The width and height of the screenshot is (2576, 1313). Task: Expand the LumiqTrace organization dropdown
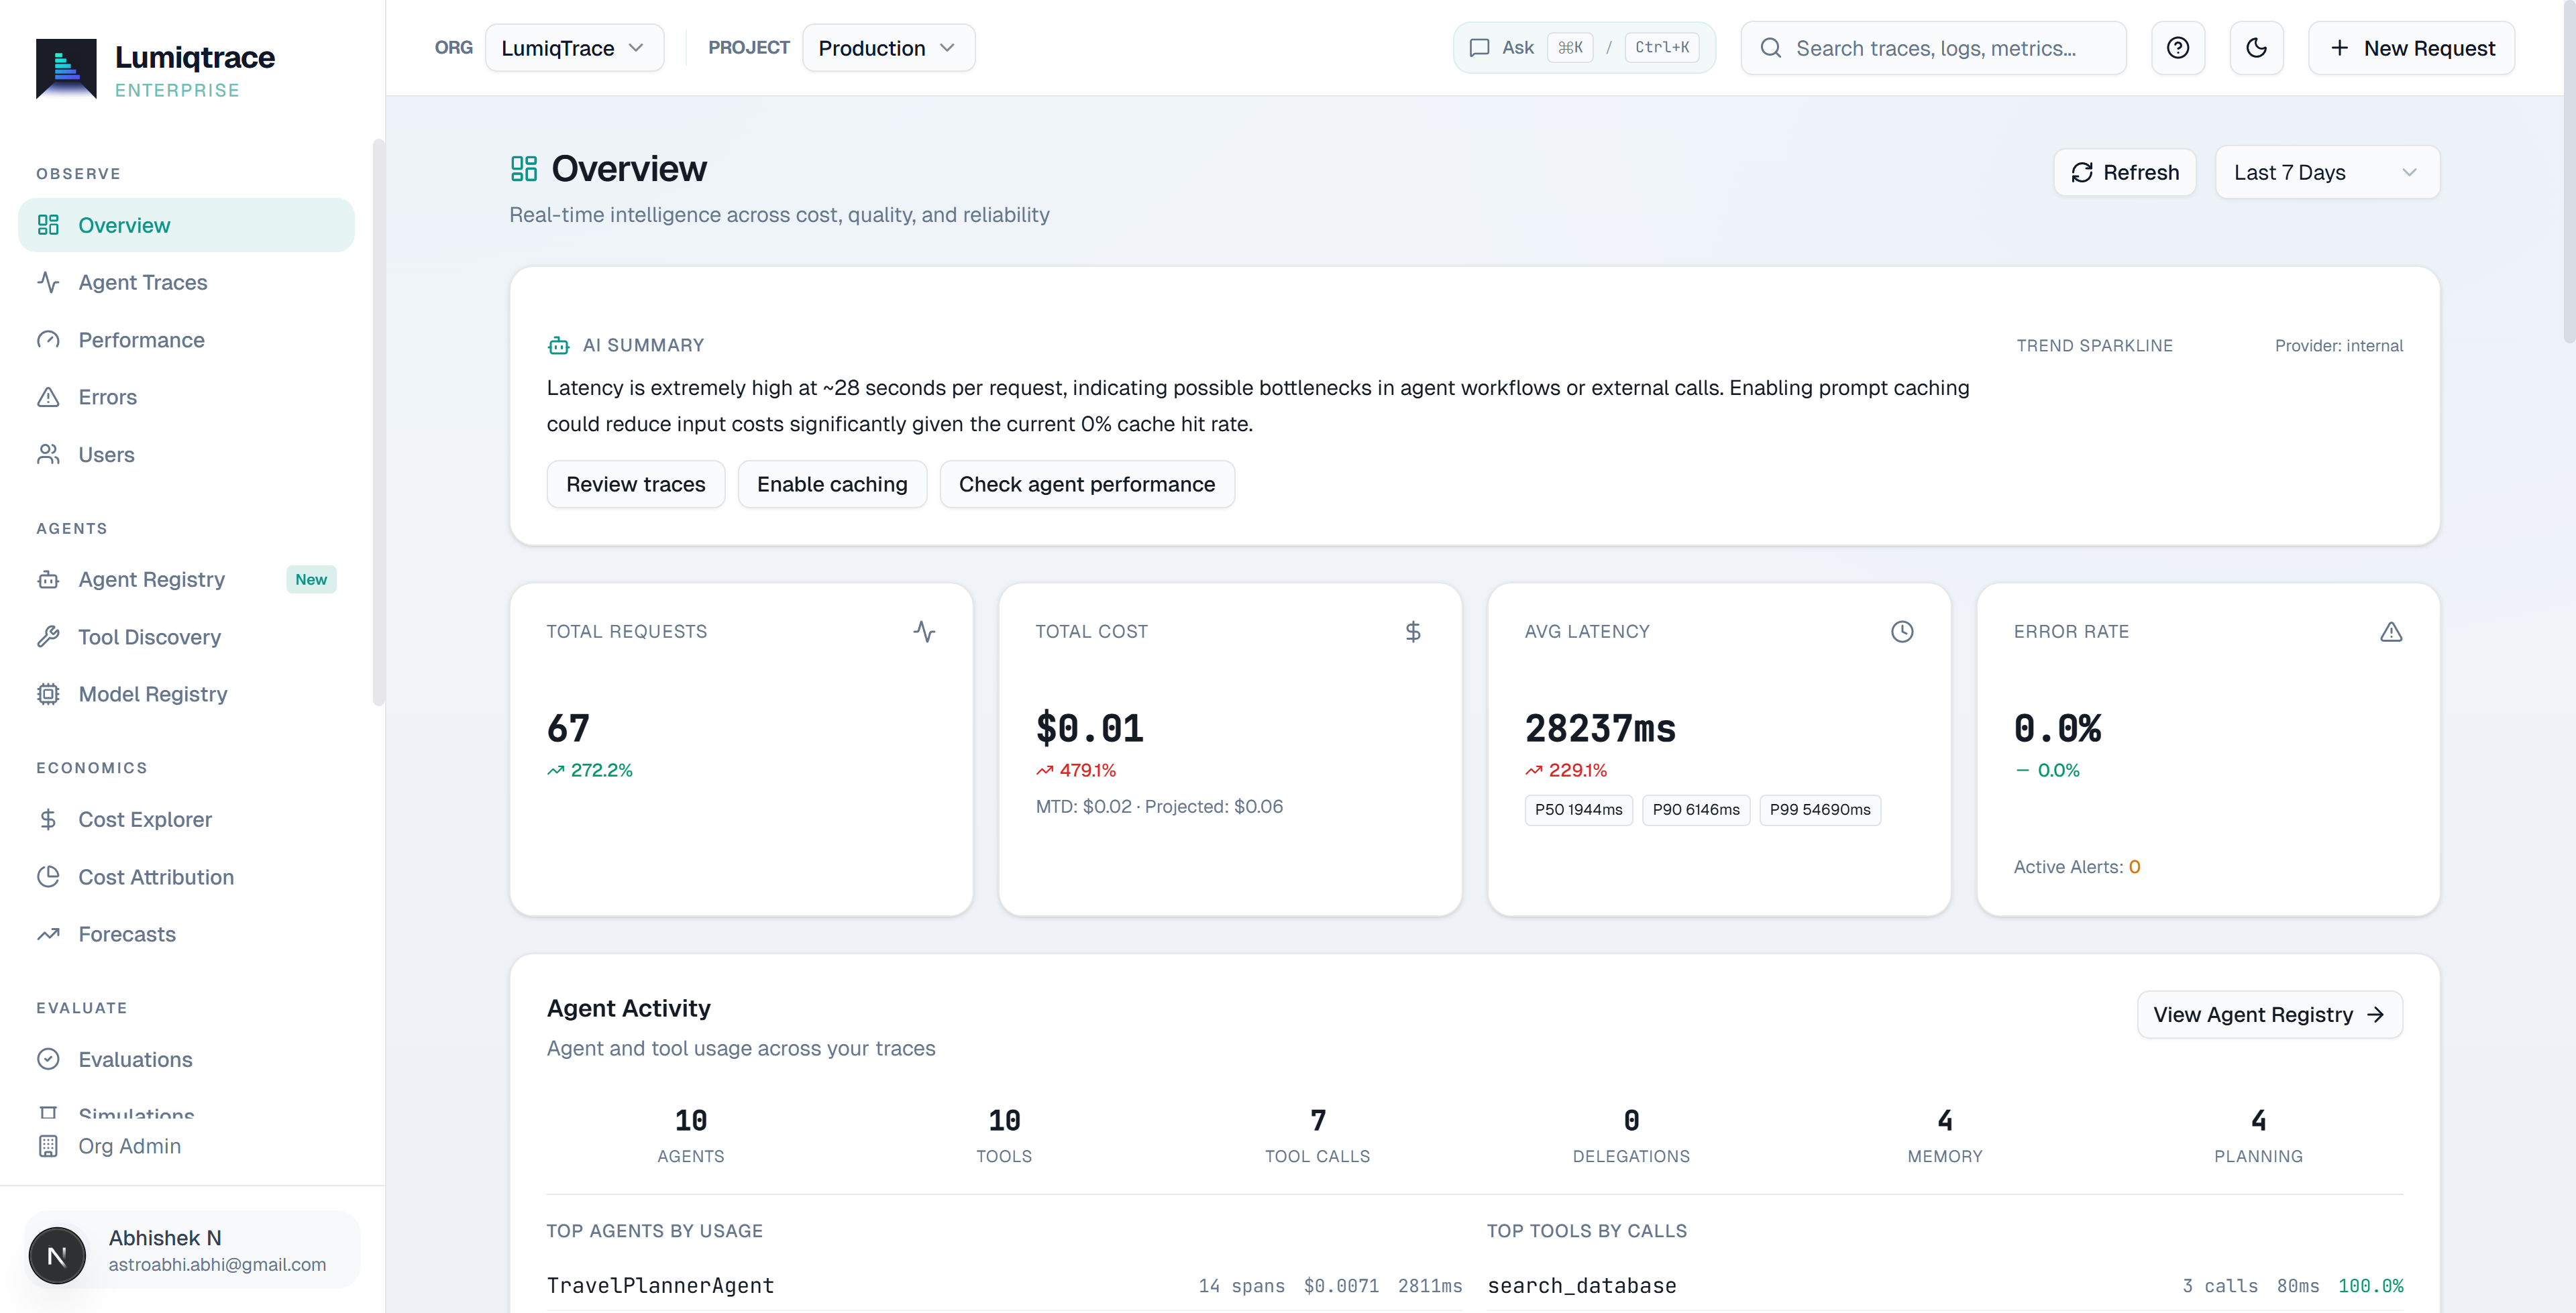click(574, 47)
